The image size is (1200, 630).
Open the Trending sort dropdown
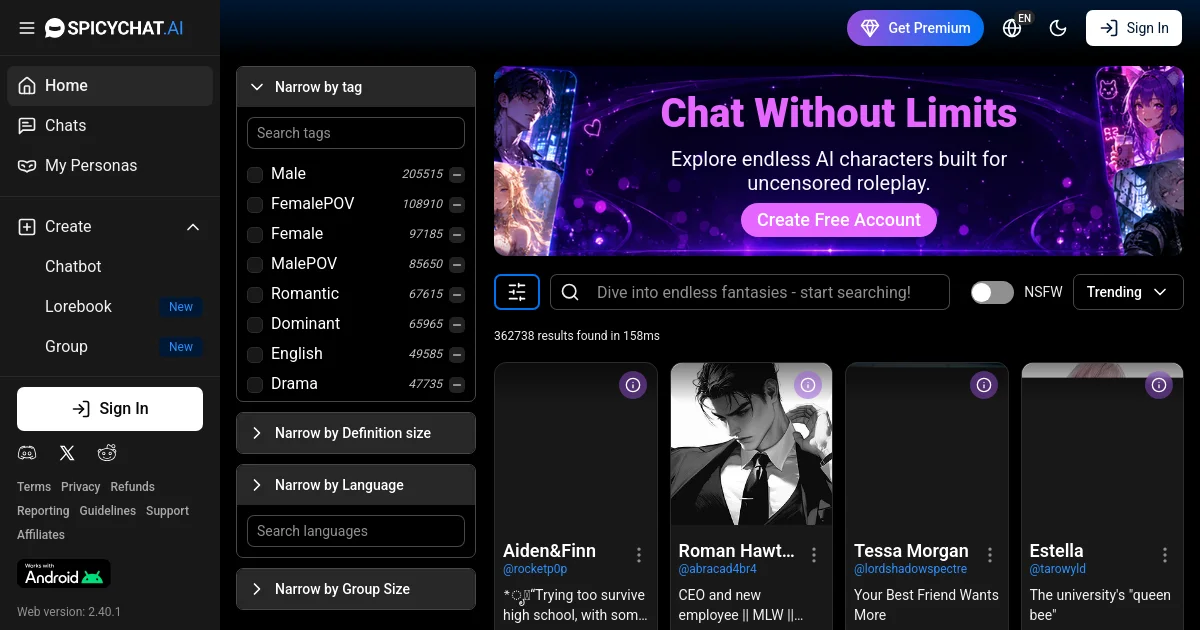click(1128, 292)
